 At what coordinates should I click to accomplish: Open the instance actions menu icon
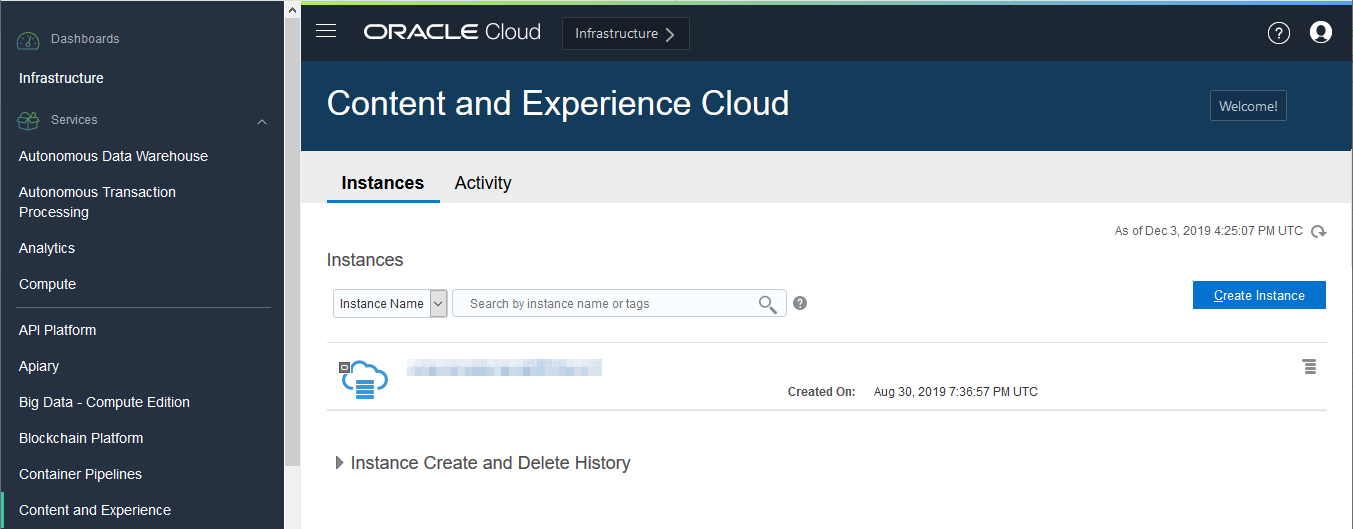(1309, 367)
